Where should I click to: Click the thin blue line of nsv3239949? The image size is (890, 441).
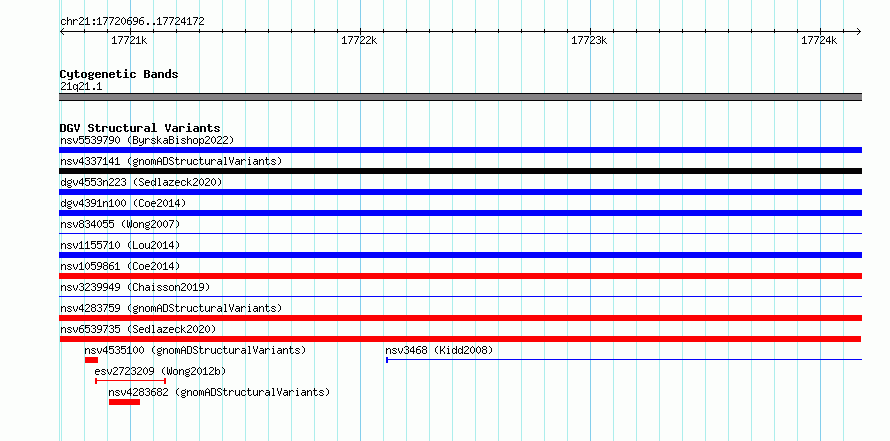coord(460,296)
